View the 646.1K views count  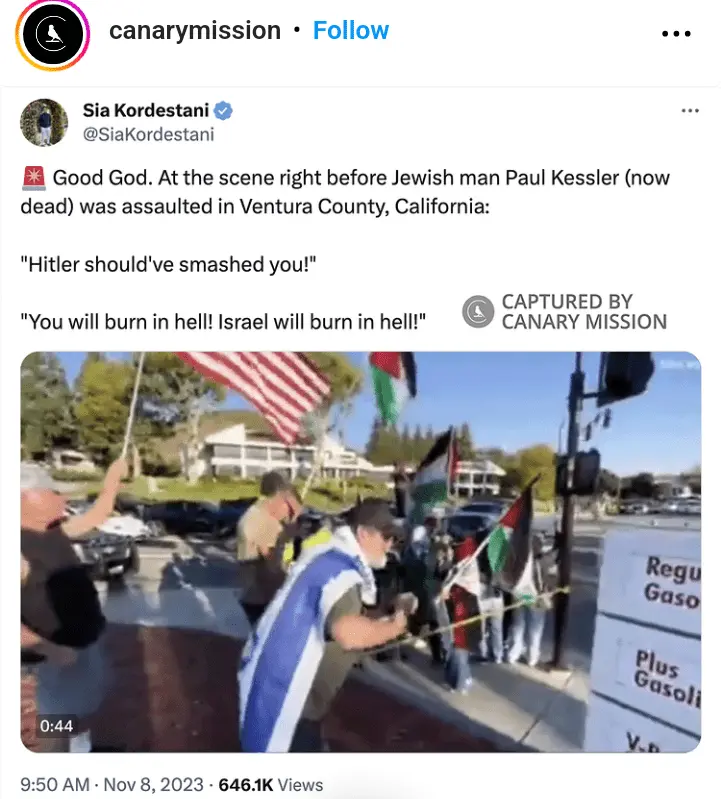tap(271, 785)
